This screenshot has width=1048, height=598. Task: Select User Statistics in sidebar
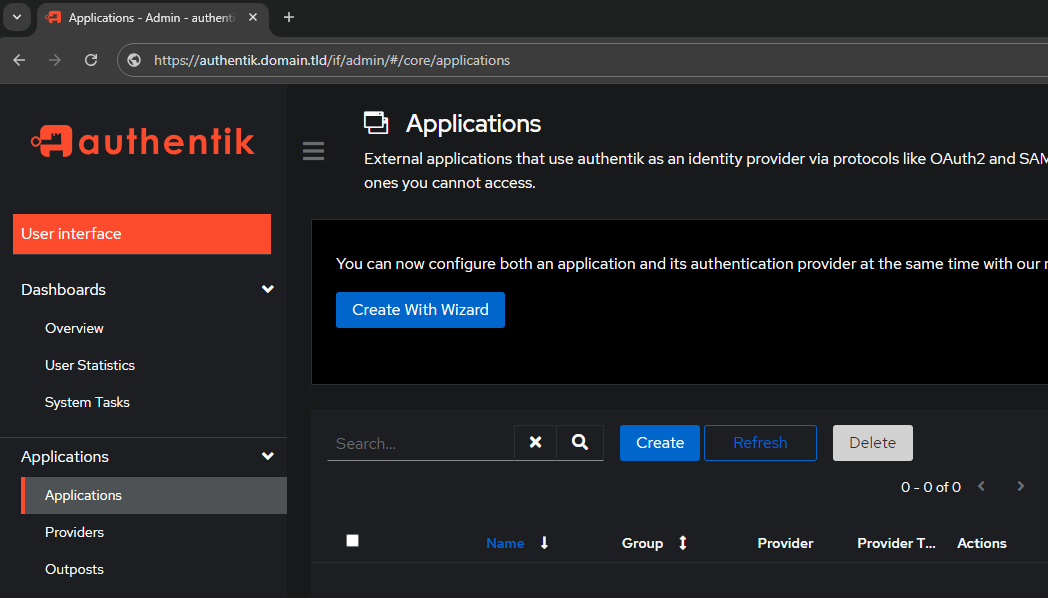coord(90,365)
